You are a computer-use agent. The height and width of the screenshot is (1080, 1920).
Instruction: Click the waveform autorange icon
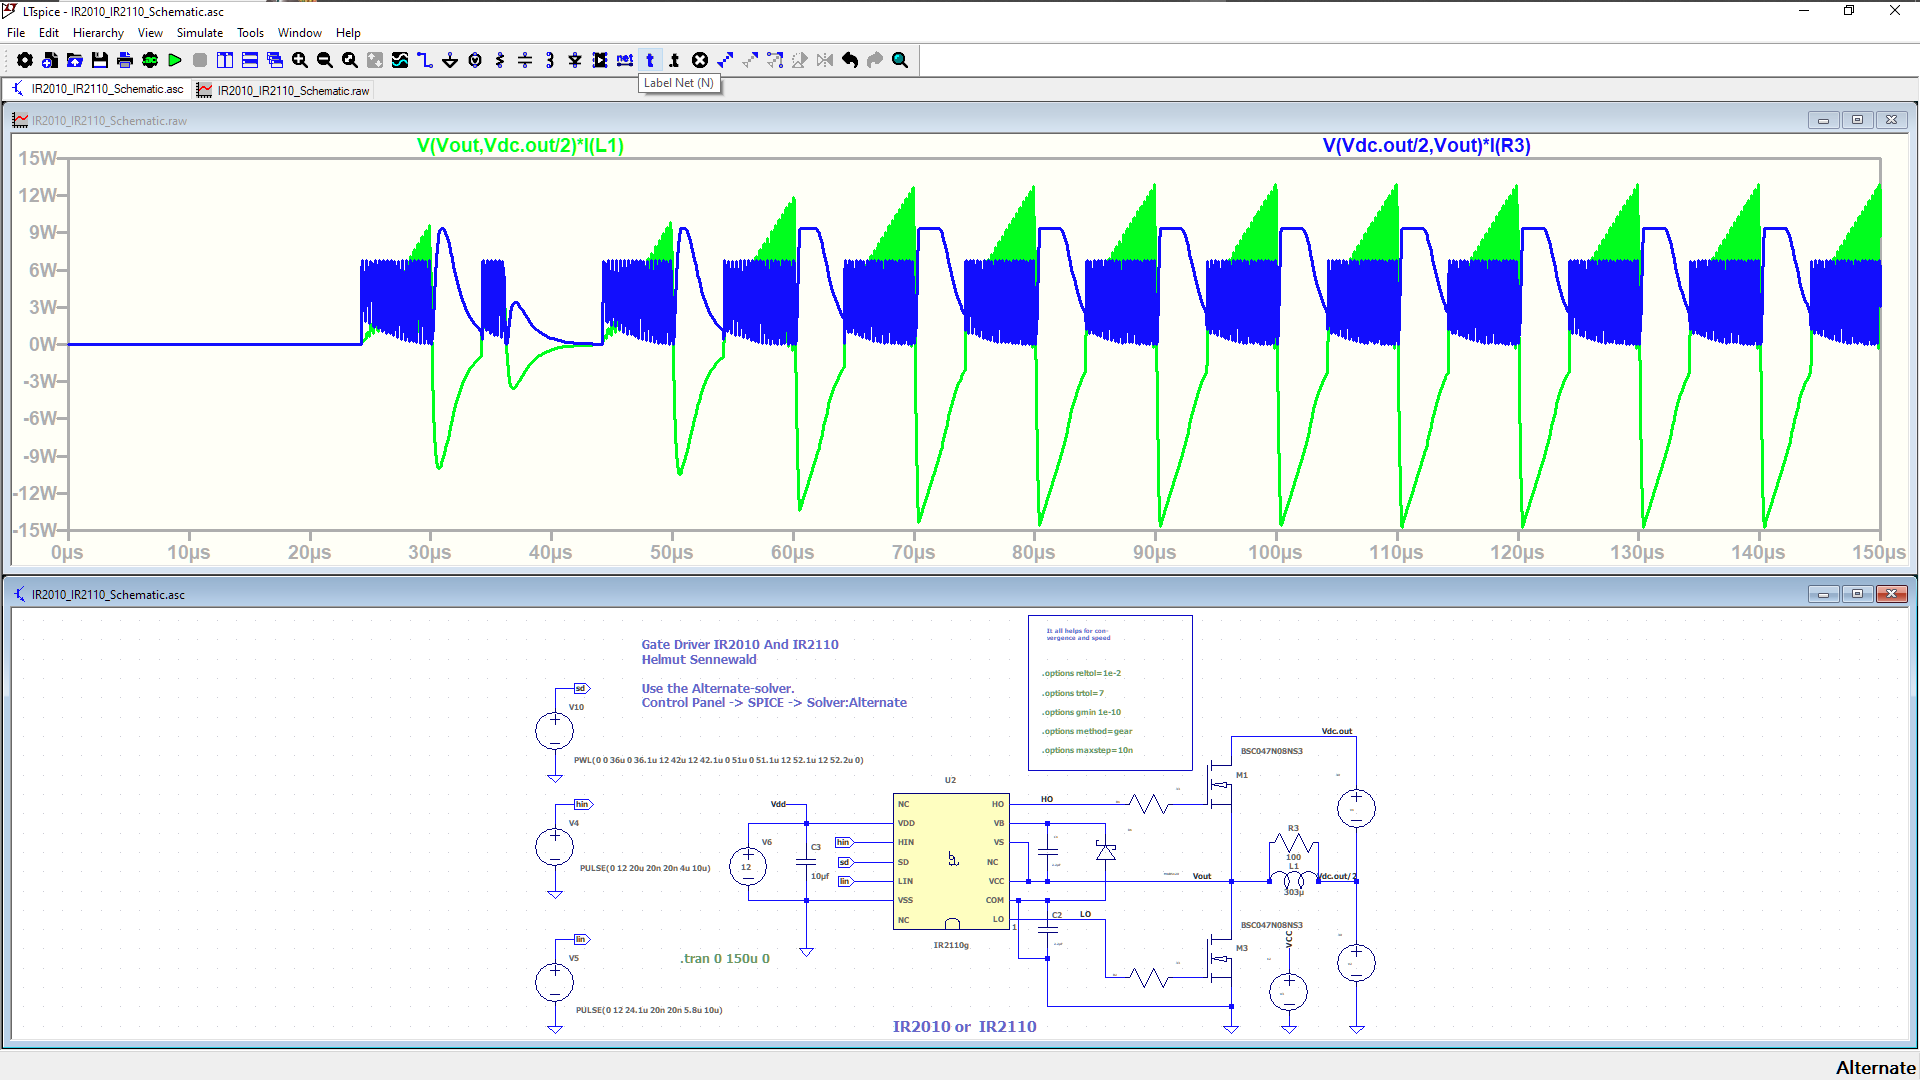pyautogui.click(x=400, y=60)
